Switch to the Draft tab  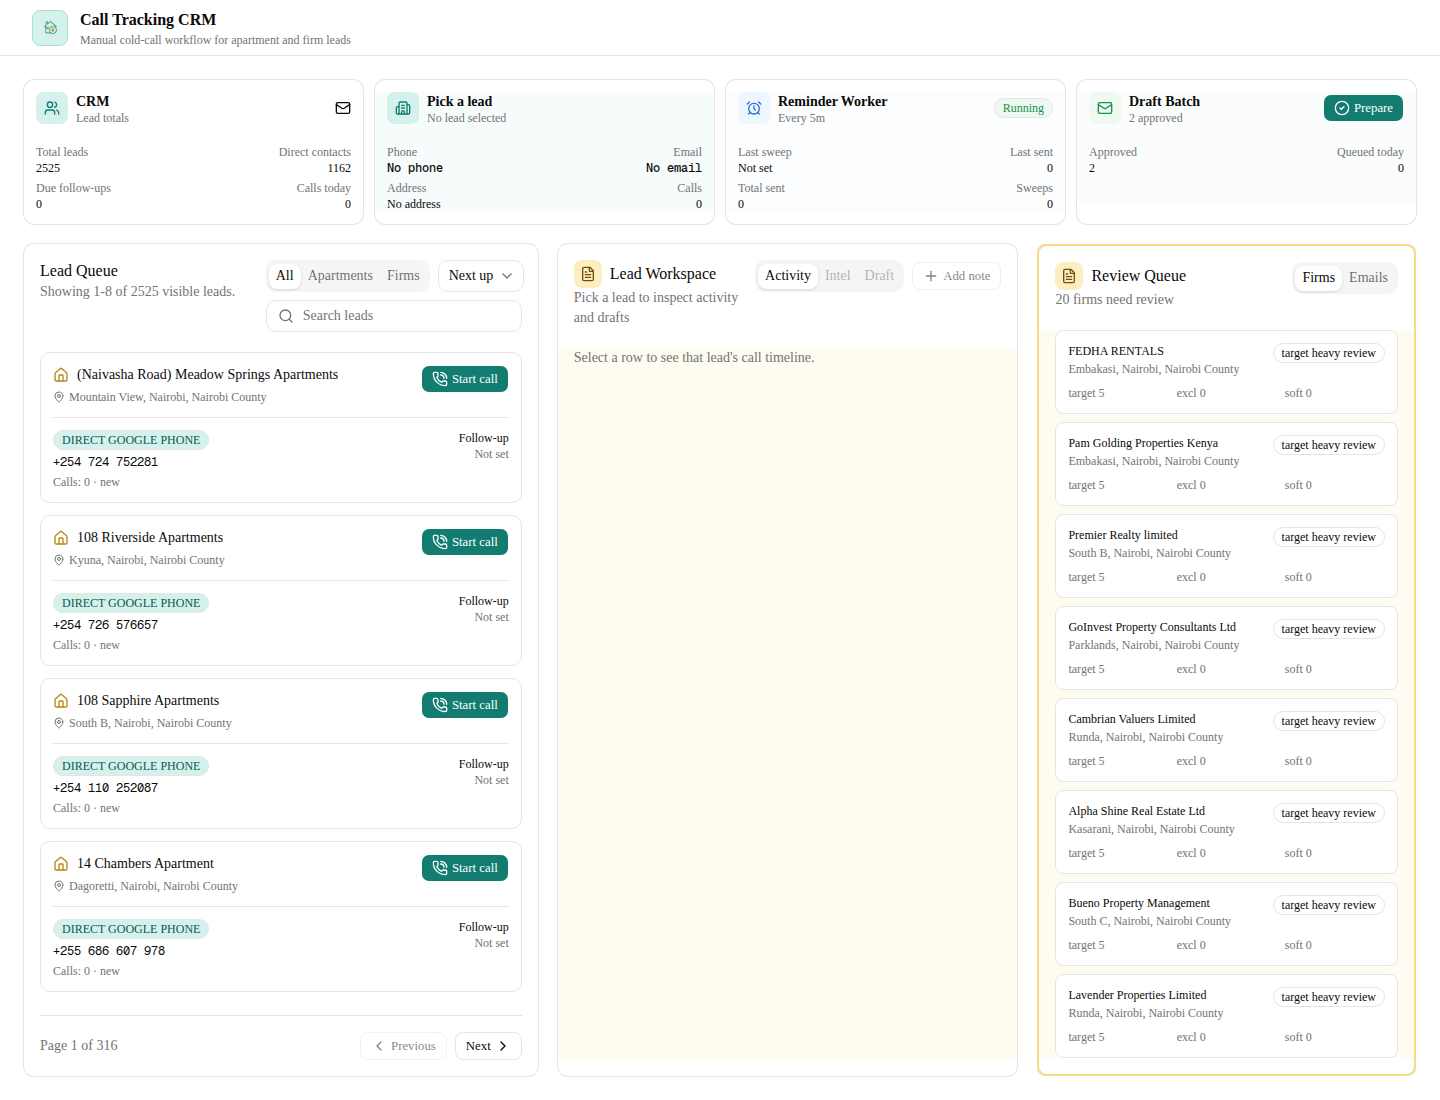pos(879,276)
